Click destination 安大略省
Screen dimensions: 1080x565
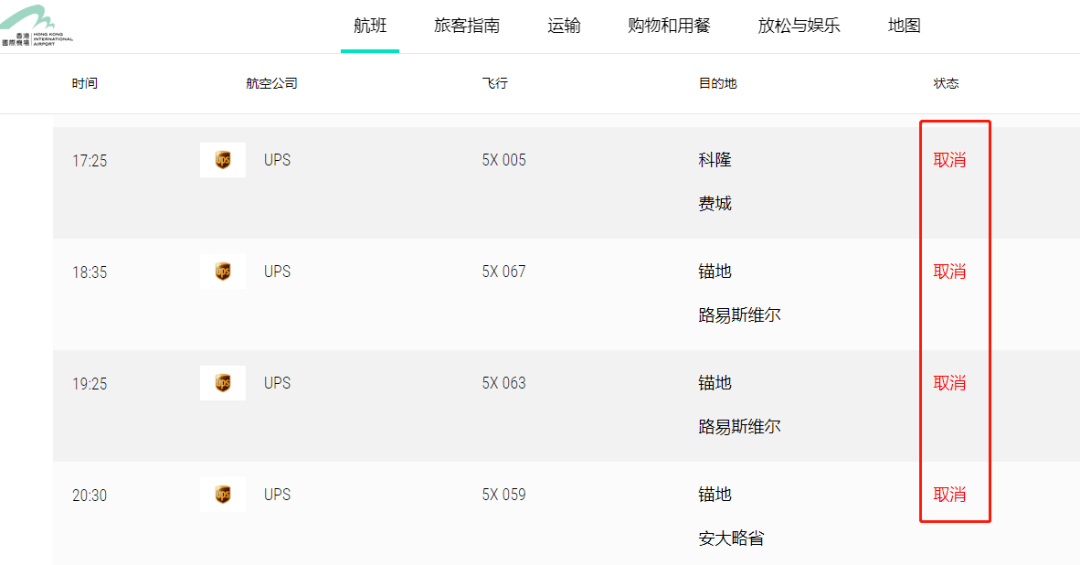tap(731, 538)
